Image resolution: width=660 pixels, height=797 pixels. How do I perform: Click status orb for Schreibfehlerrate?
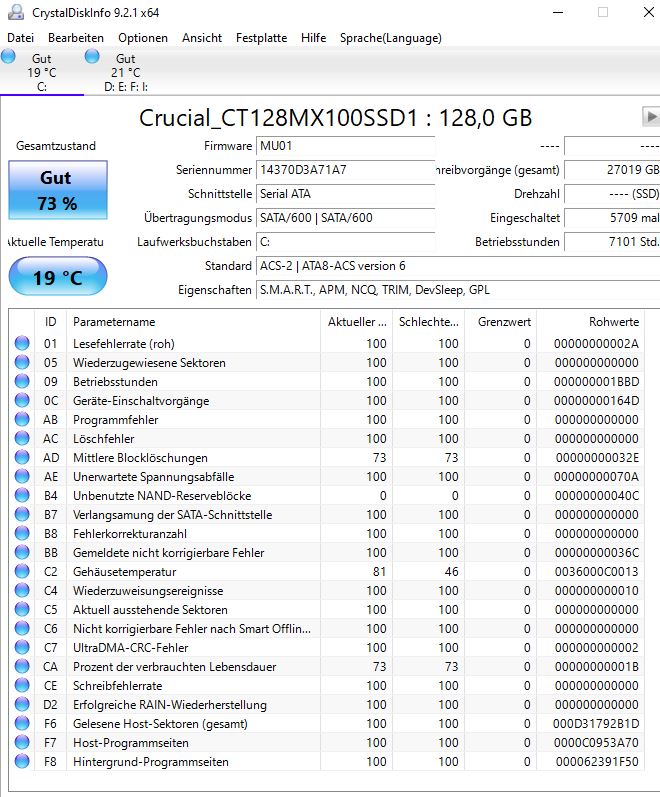pyautogui.click(x=22, y=685)
